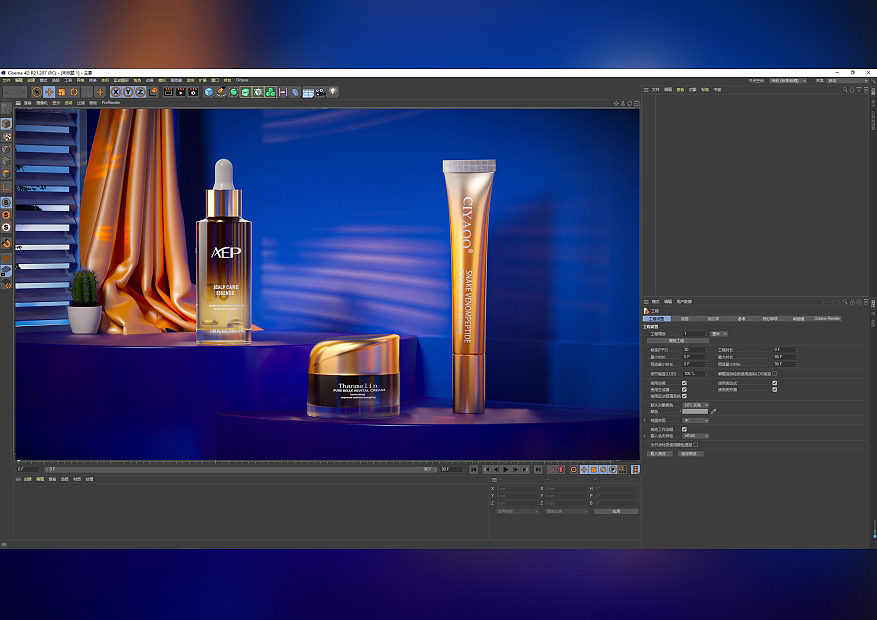Click Render to Picture Viewer icon

pyautogui.click(x=181, y=92)
